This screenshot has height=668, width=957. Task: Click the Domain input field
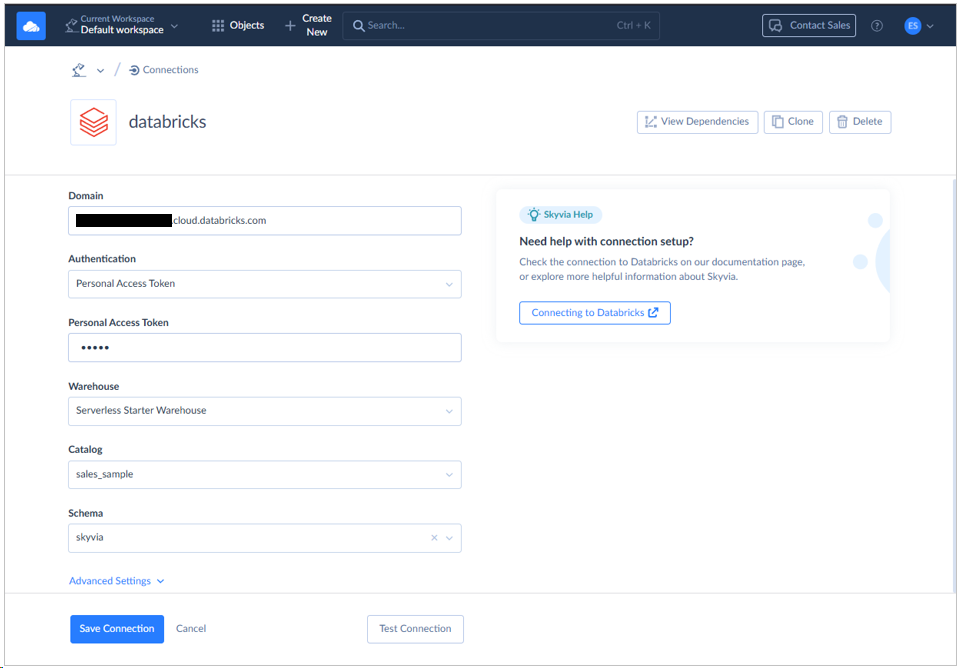point(265,220)
